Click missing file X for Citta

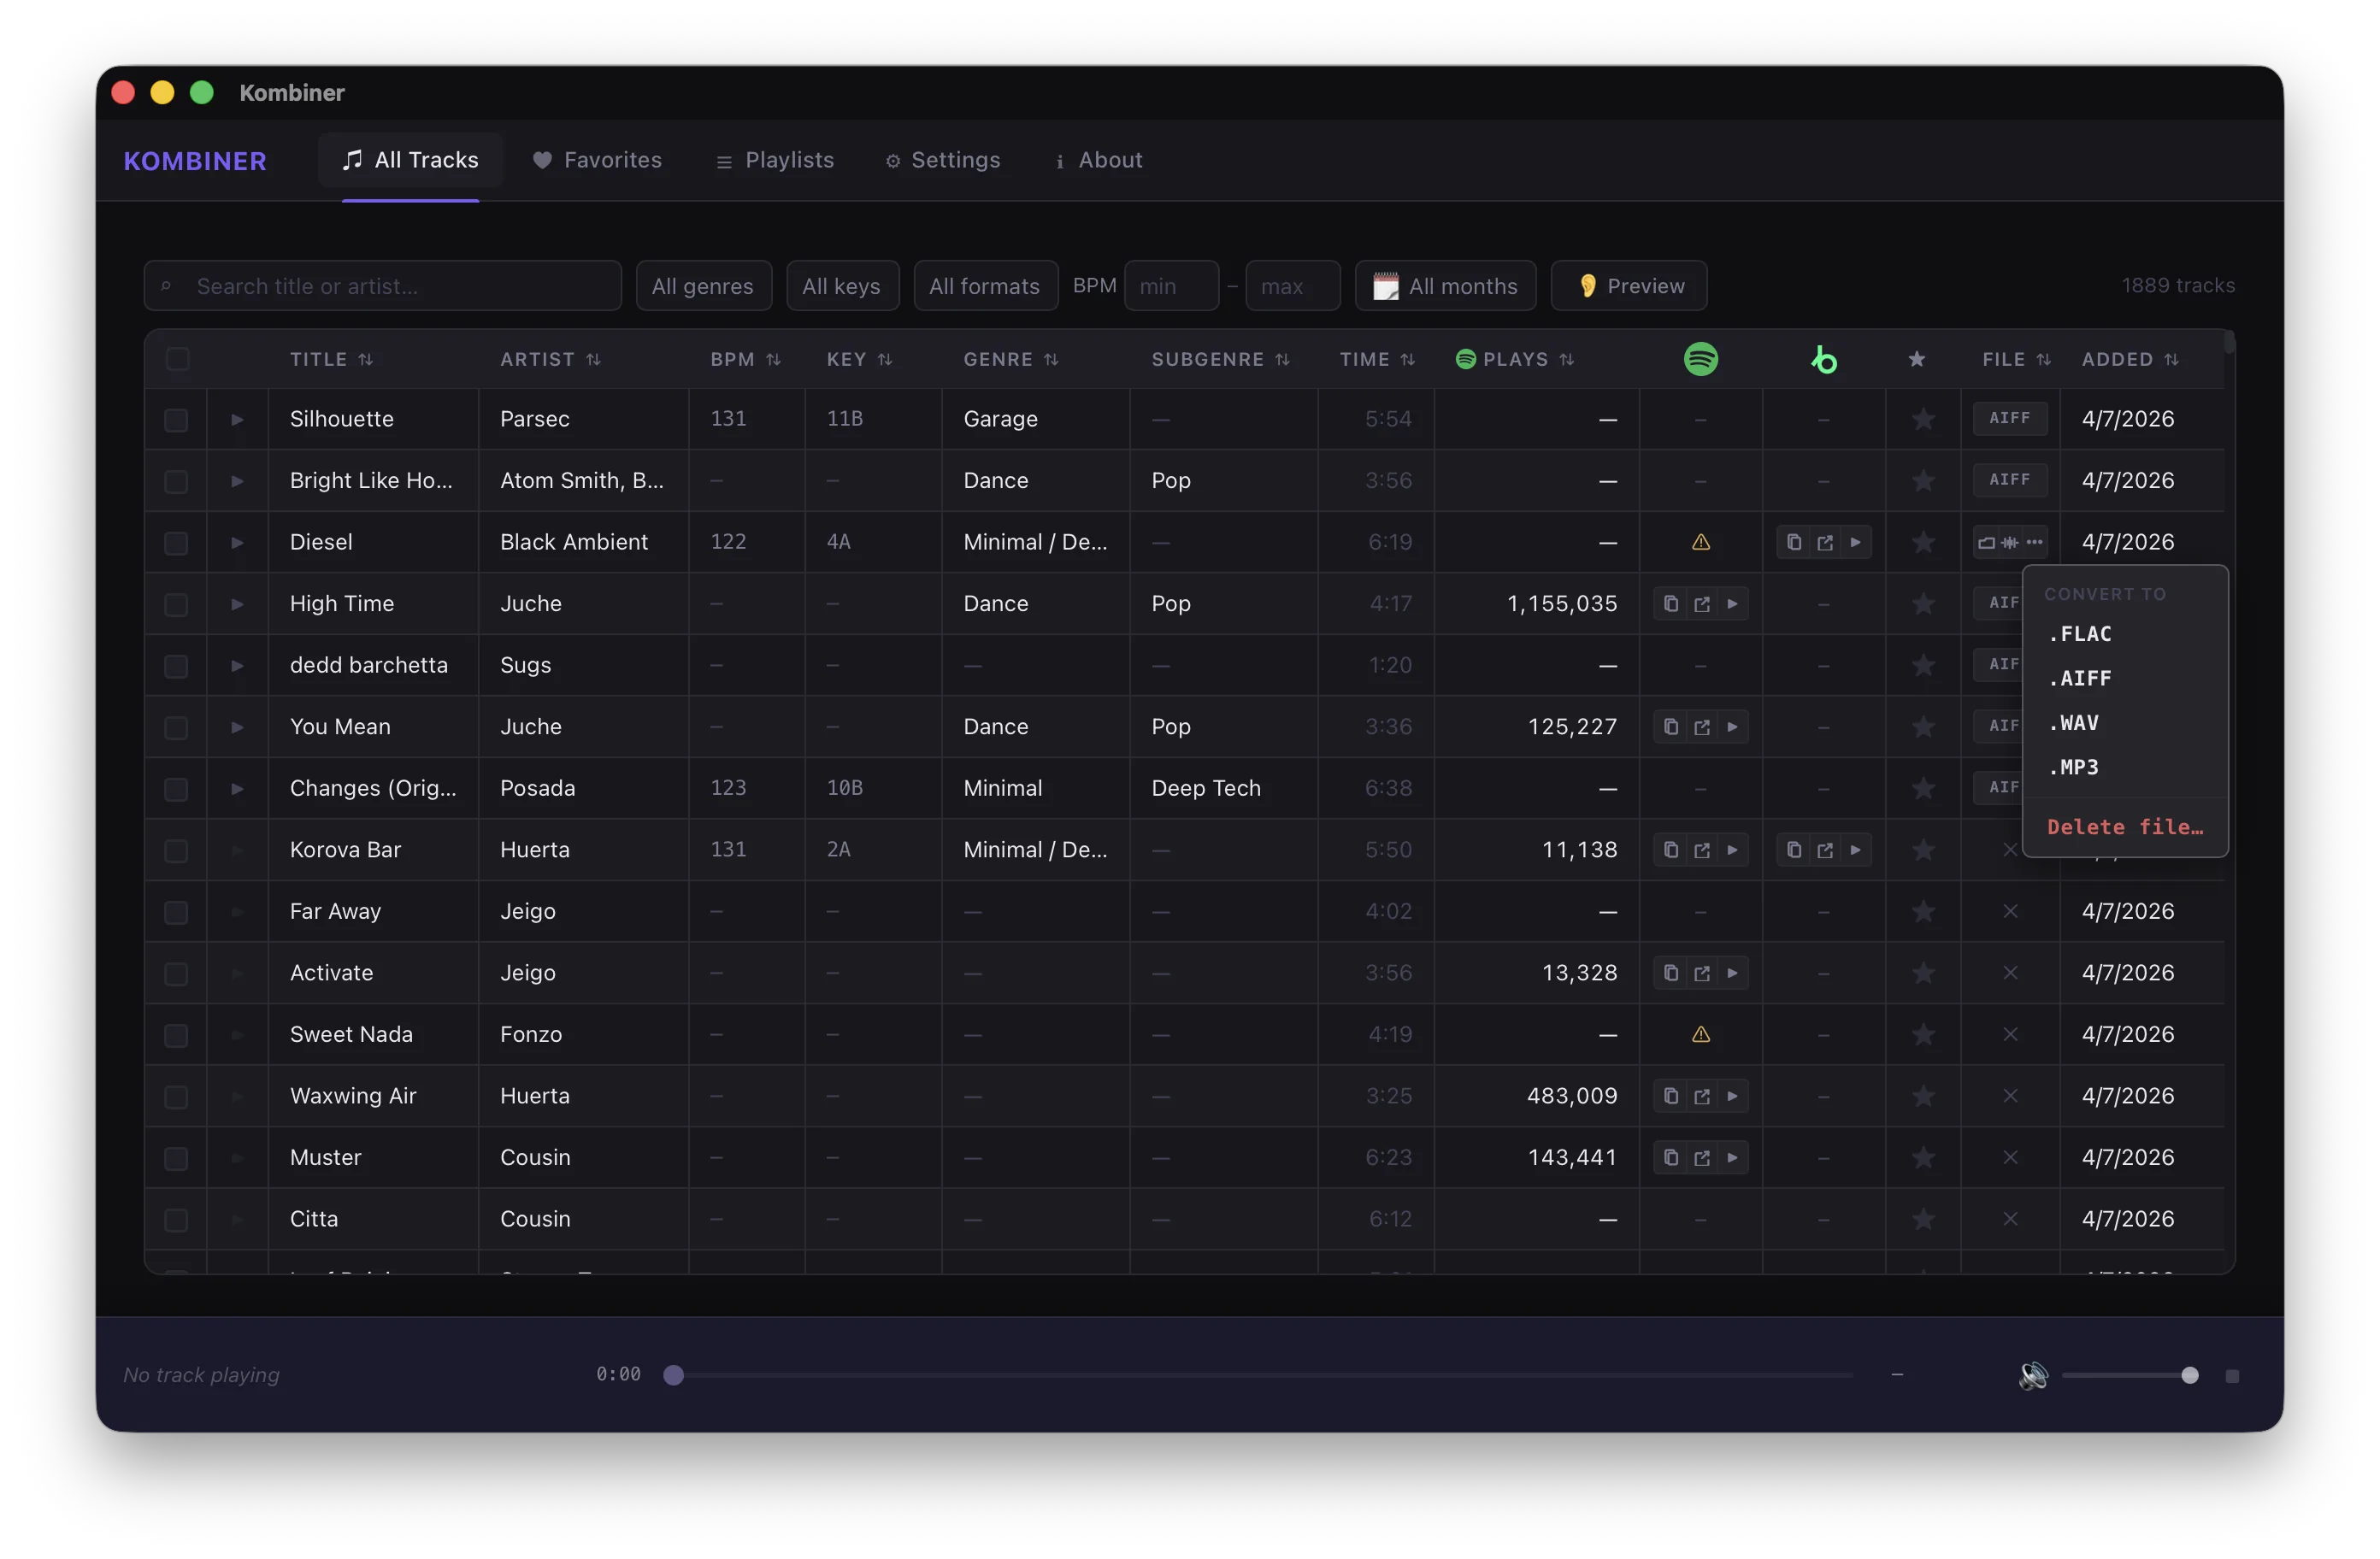point(2010,1219)
